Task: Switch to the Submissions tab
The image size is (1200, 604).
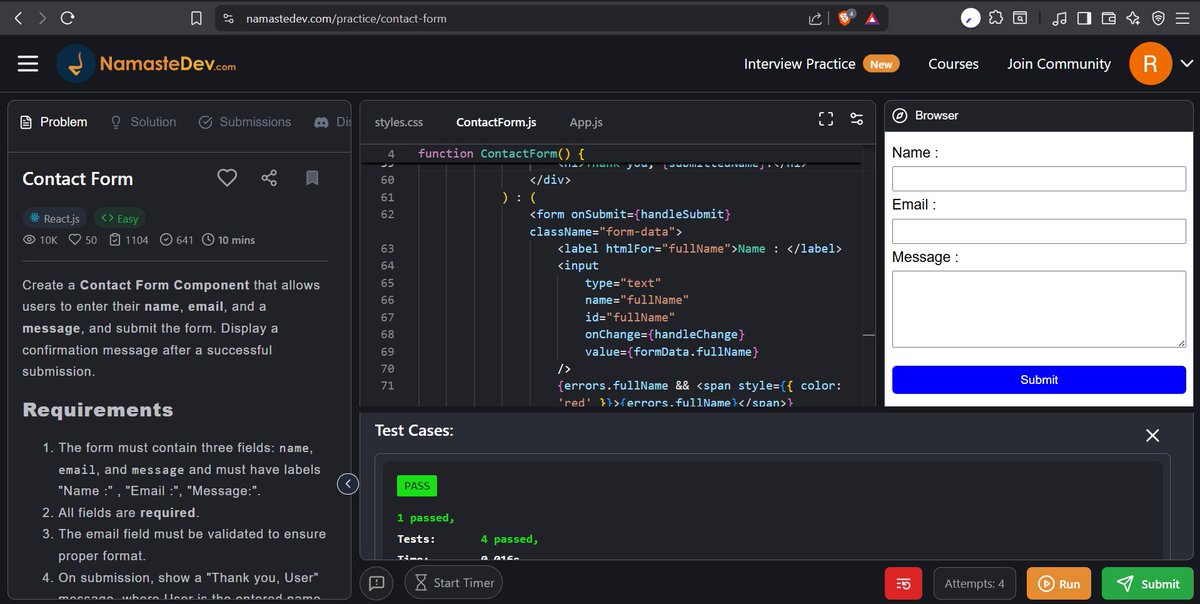Action: [245, 122]
